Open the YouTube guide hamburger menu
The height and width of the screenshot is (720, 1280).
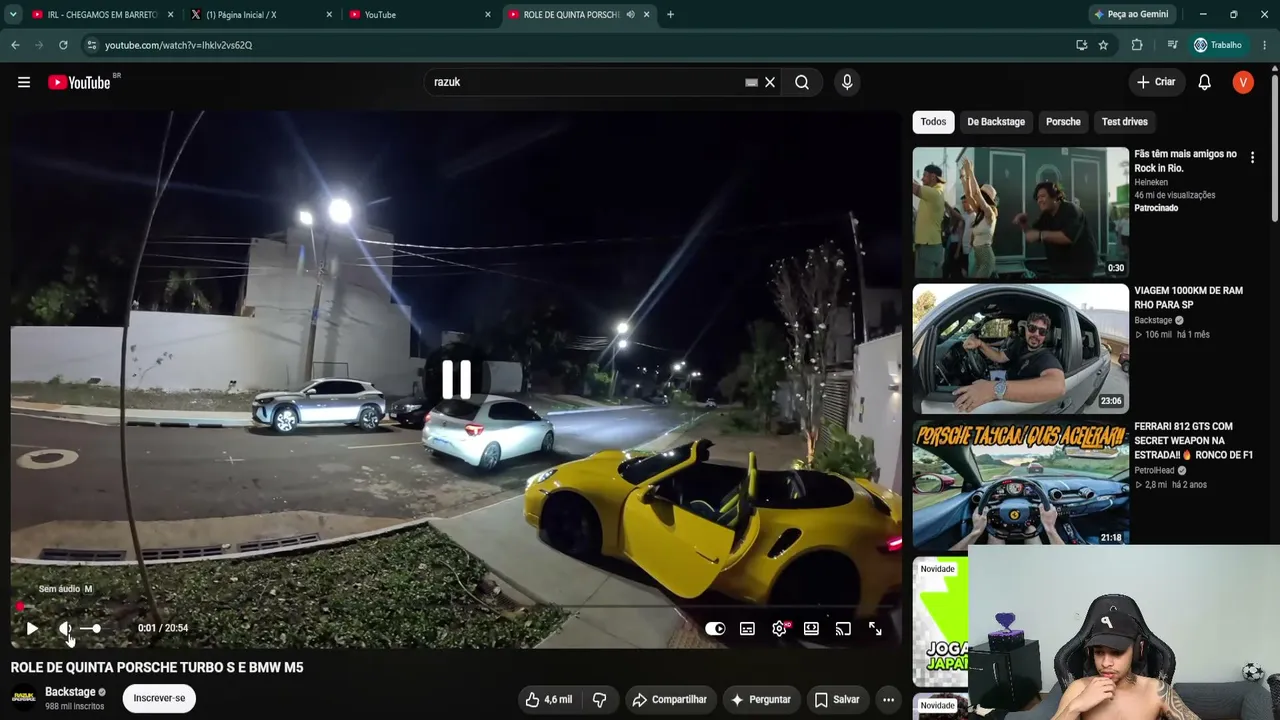pos(24,82)
